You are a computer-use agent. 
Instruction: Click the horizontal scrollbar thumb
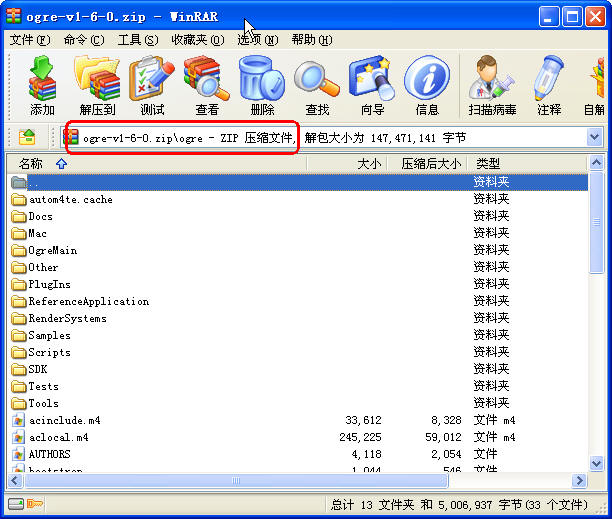(x=236, y=480)
